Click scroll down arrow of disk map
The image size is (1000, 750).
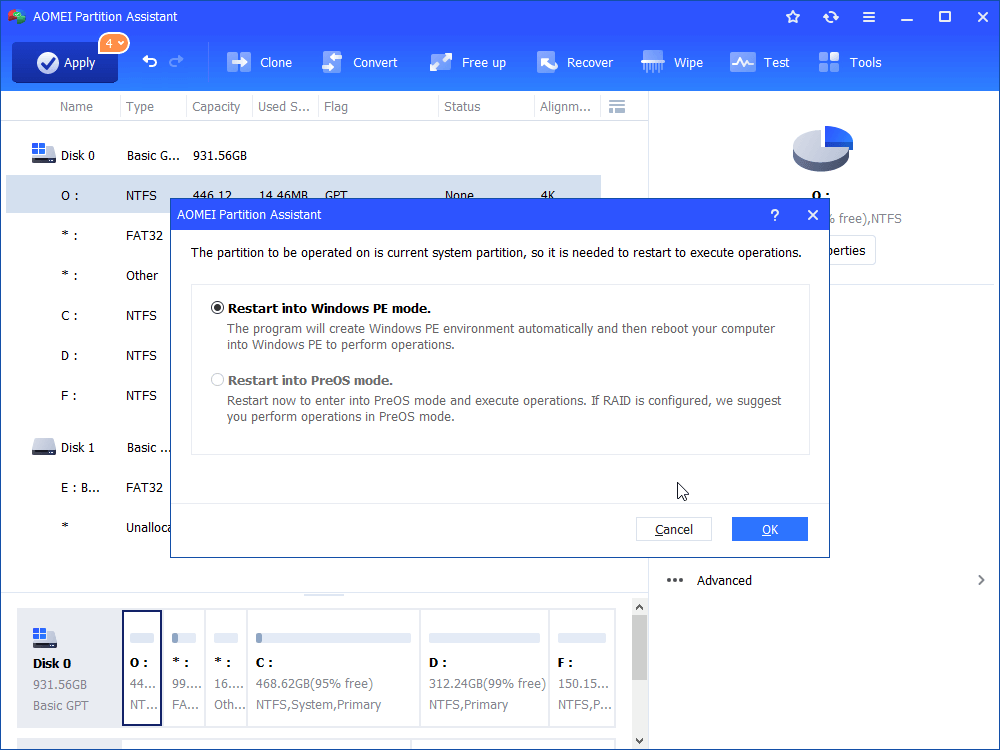[x=640, y=741]
